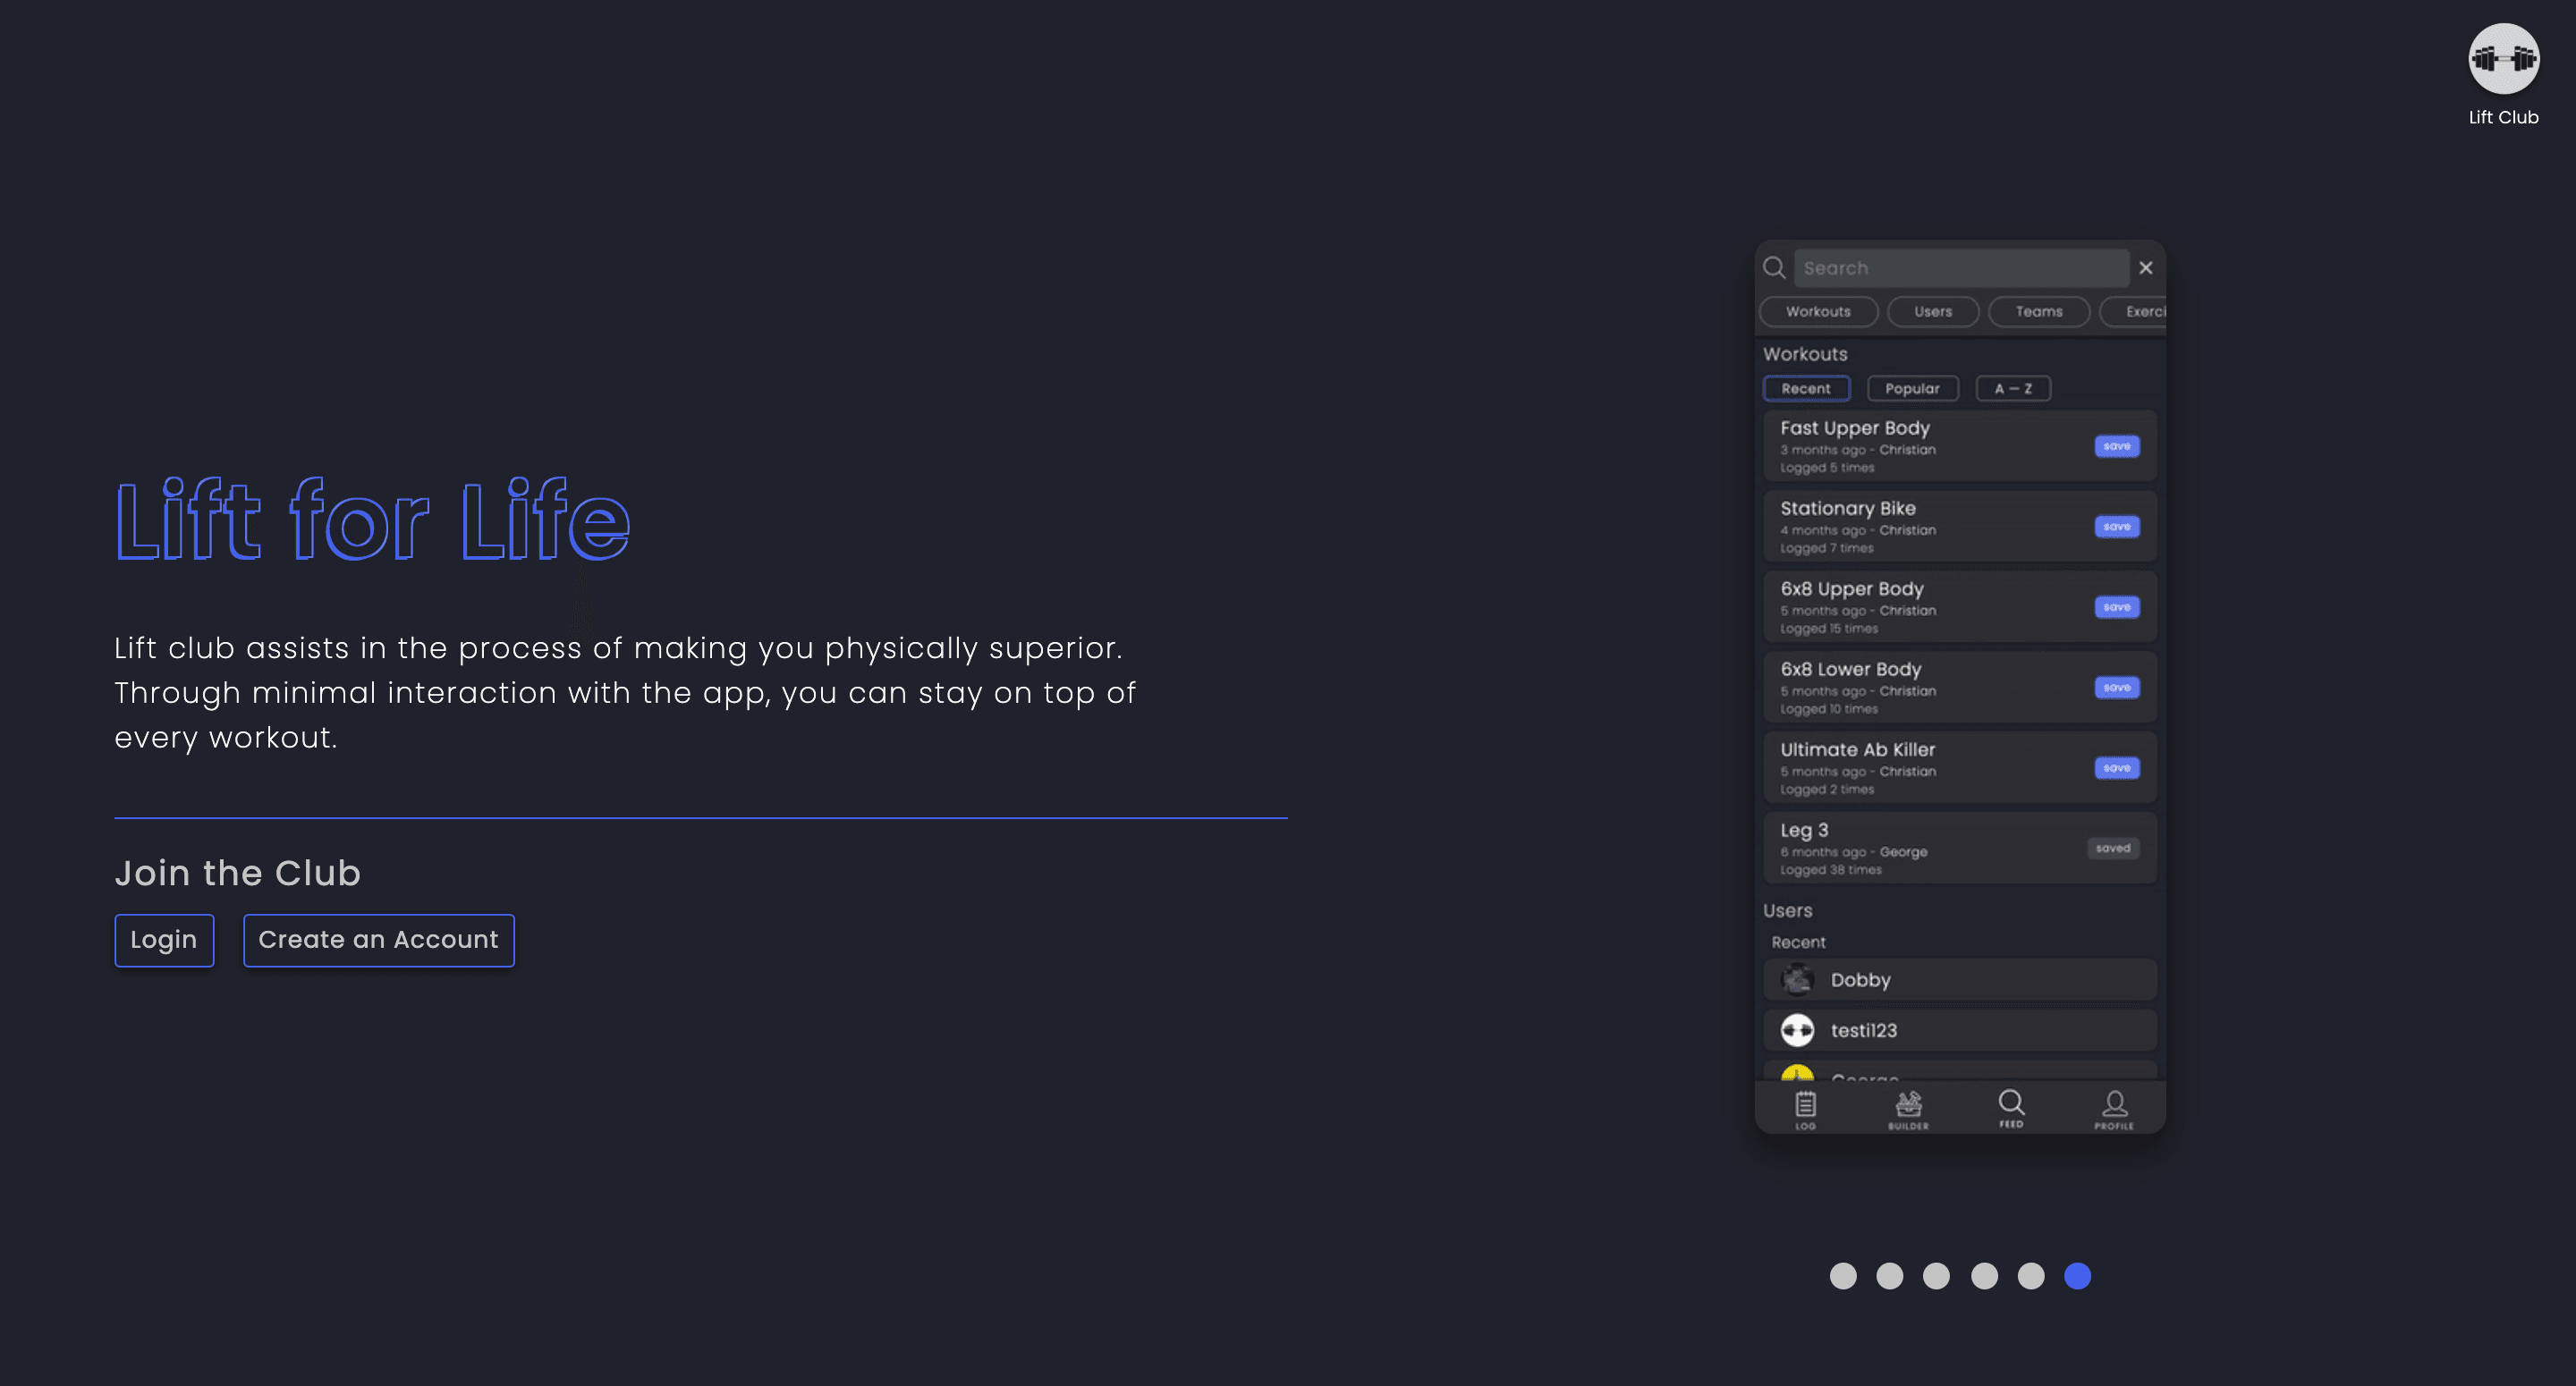
Task: Go to first carousel slide dot
Action: [1843, 1276]
